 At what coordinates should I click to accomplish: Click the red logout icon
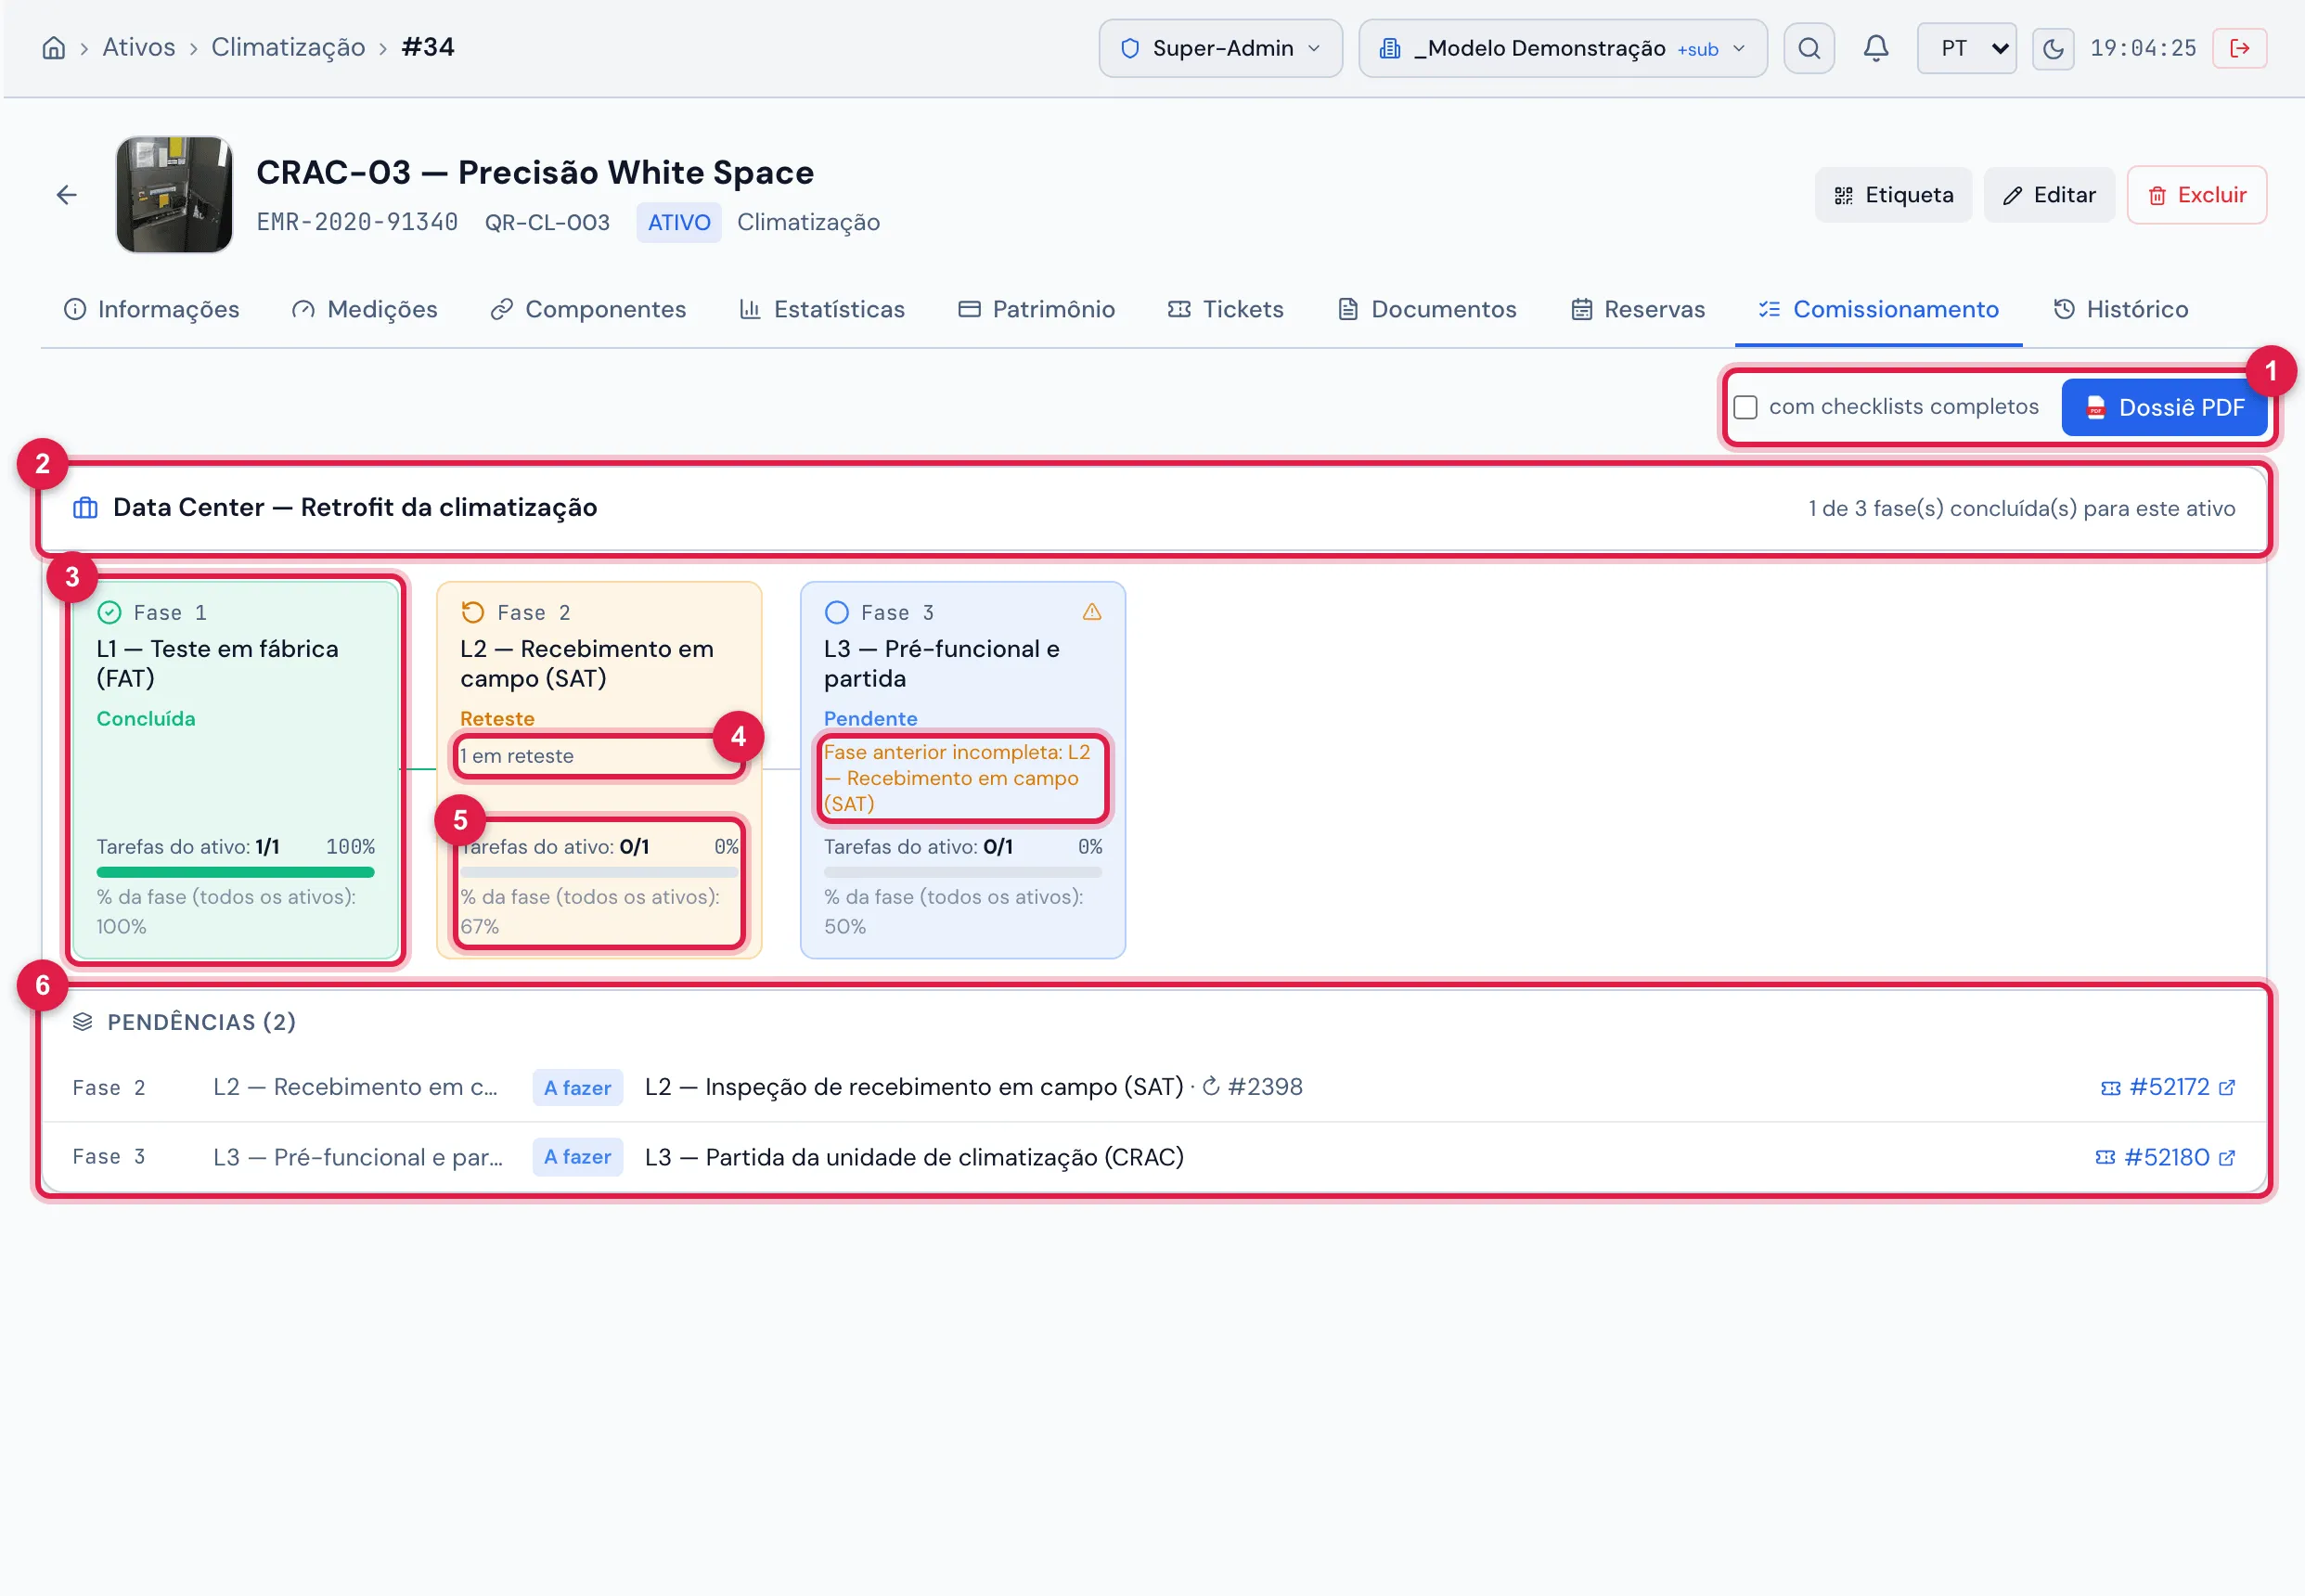[x=2239, y=48]
